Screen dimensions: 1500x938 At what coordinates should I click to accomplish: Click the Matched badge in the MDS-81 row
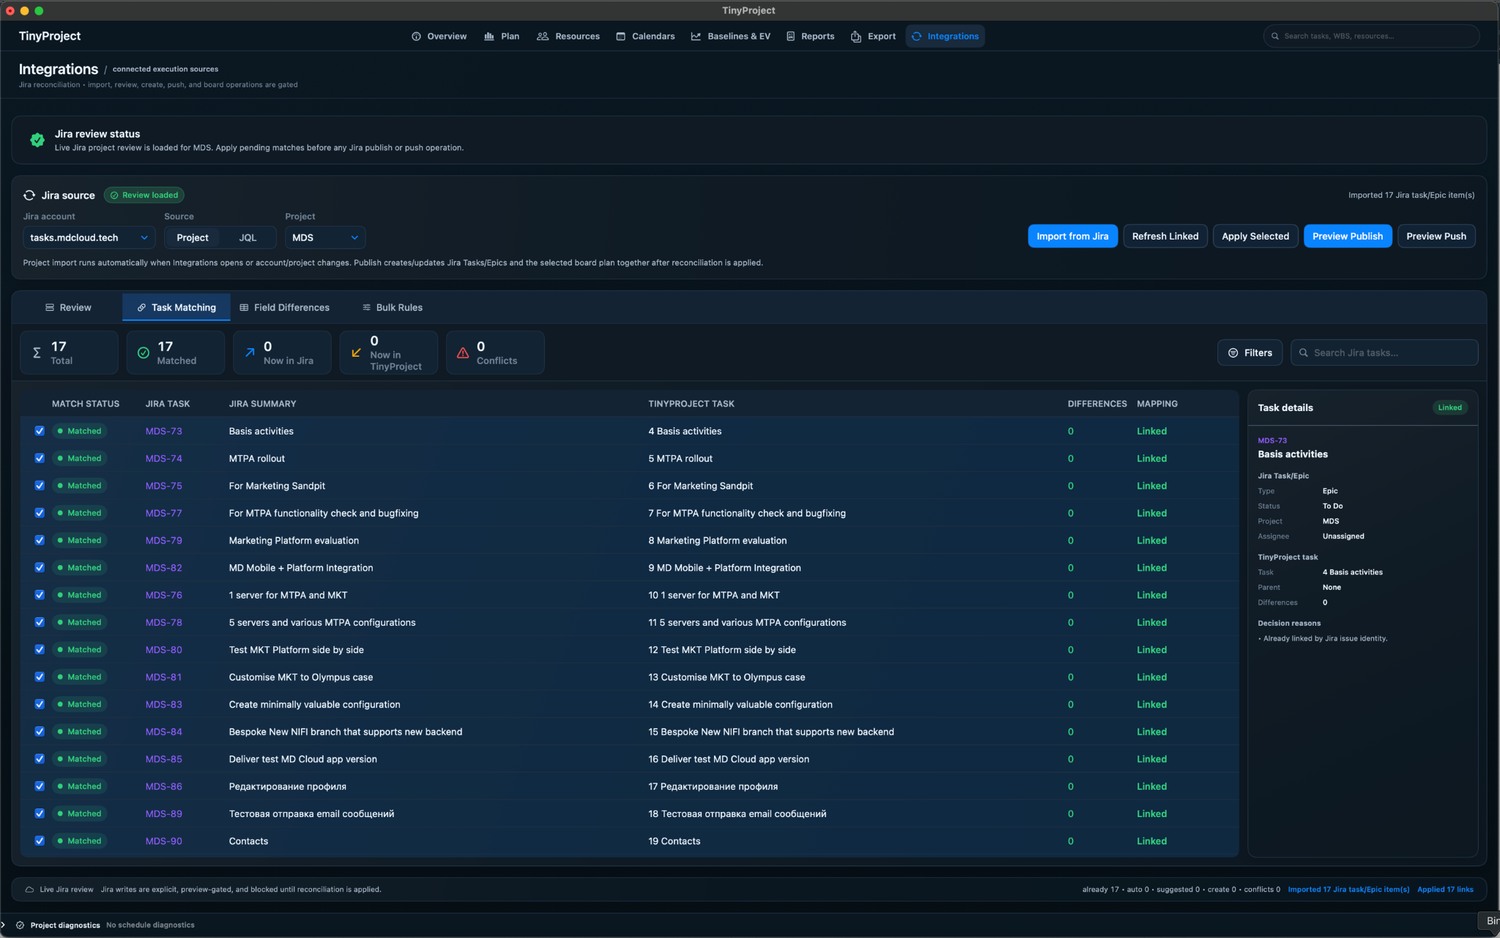pos(79,677)
